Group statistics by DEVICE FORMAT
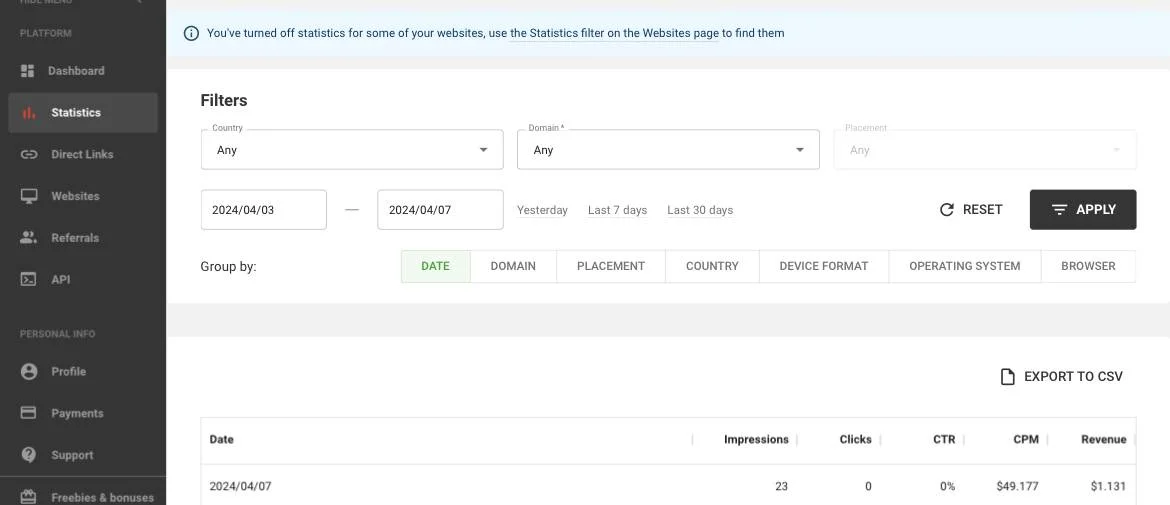This screenshot has height=505, width=1170. pyautogui.click(x=824, y=266)
